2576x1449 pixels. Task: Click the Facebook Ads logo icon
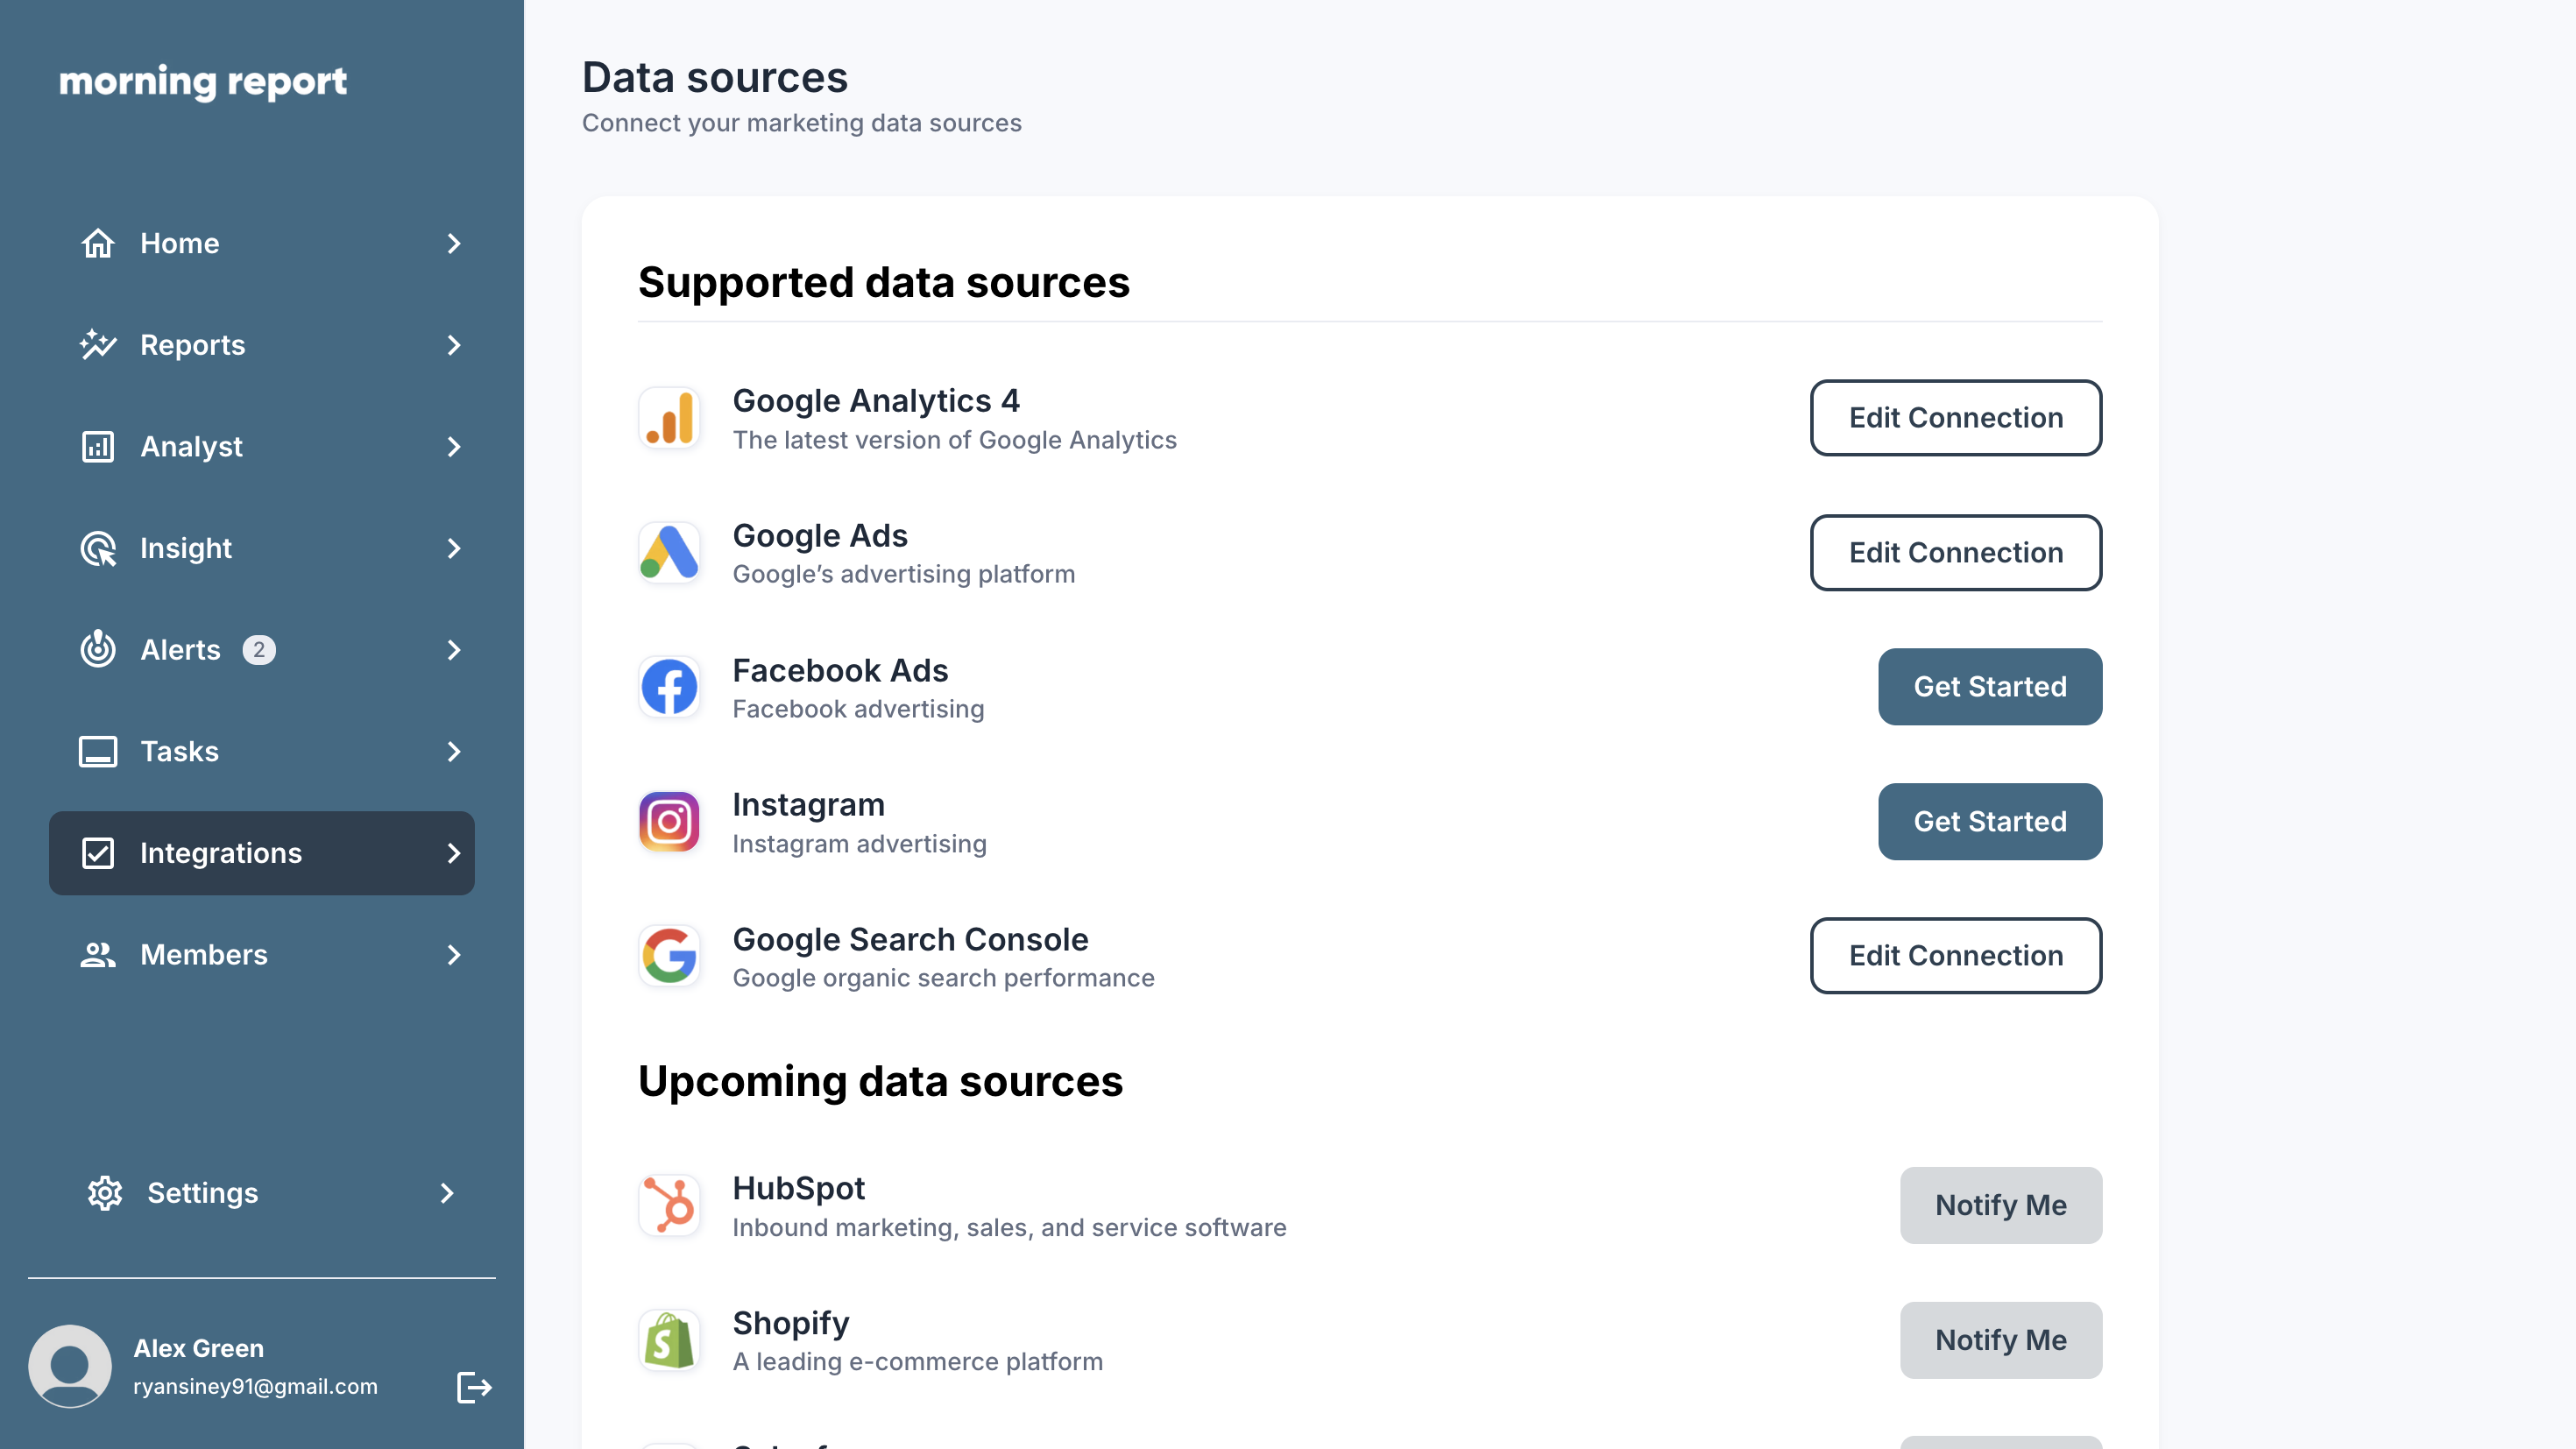[x=669, y=687]
